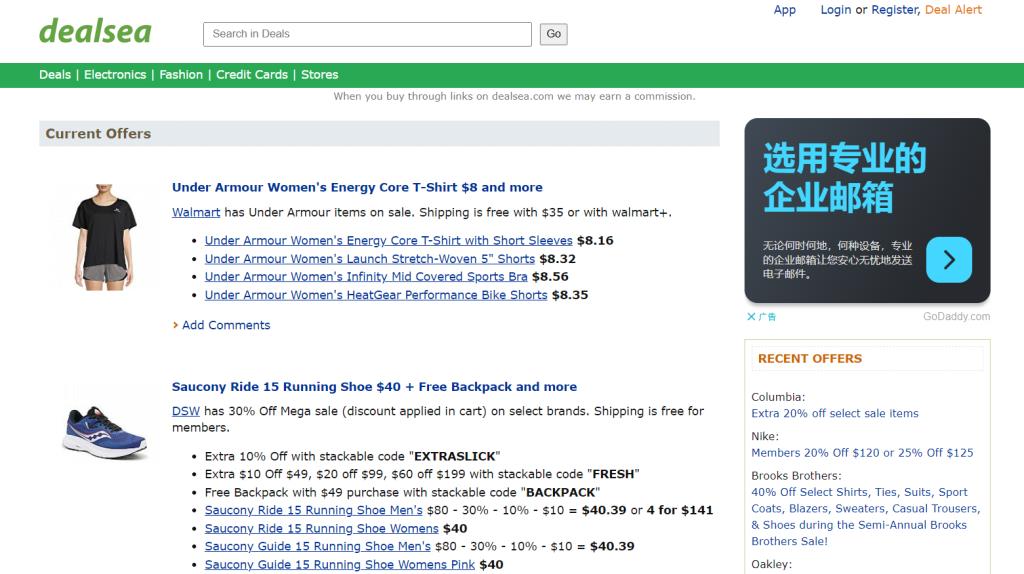Click the Brooks Brothers: store label

coord(796,475)
